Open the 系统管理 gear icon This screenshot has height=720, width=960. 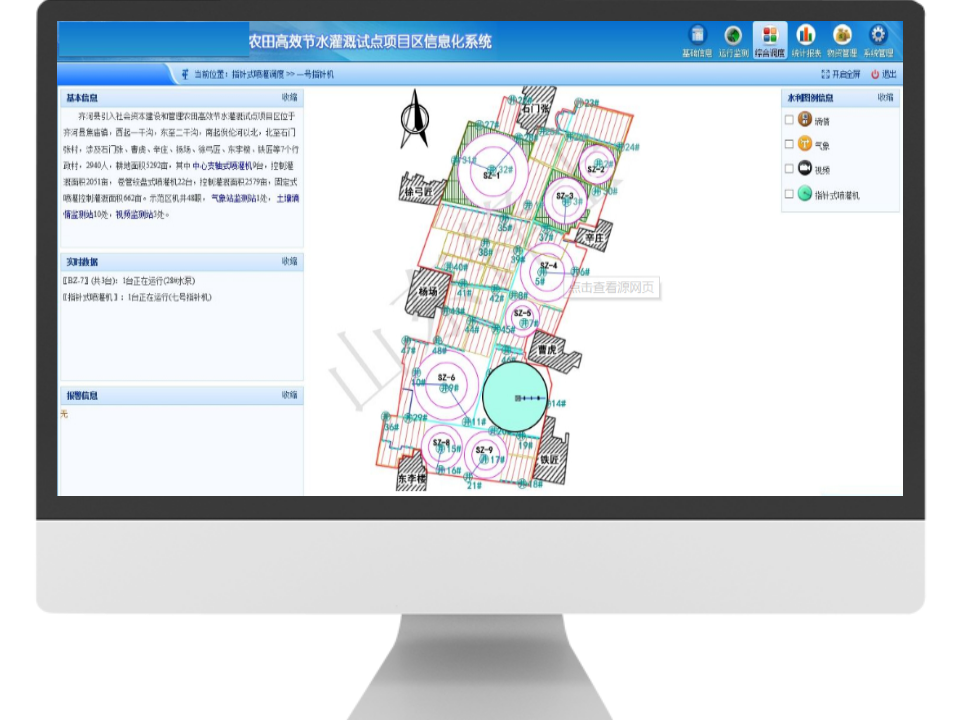coord(878,36)
